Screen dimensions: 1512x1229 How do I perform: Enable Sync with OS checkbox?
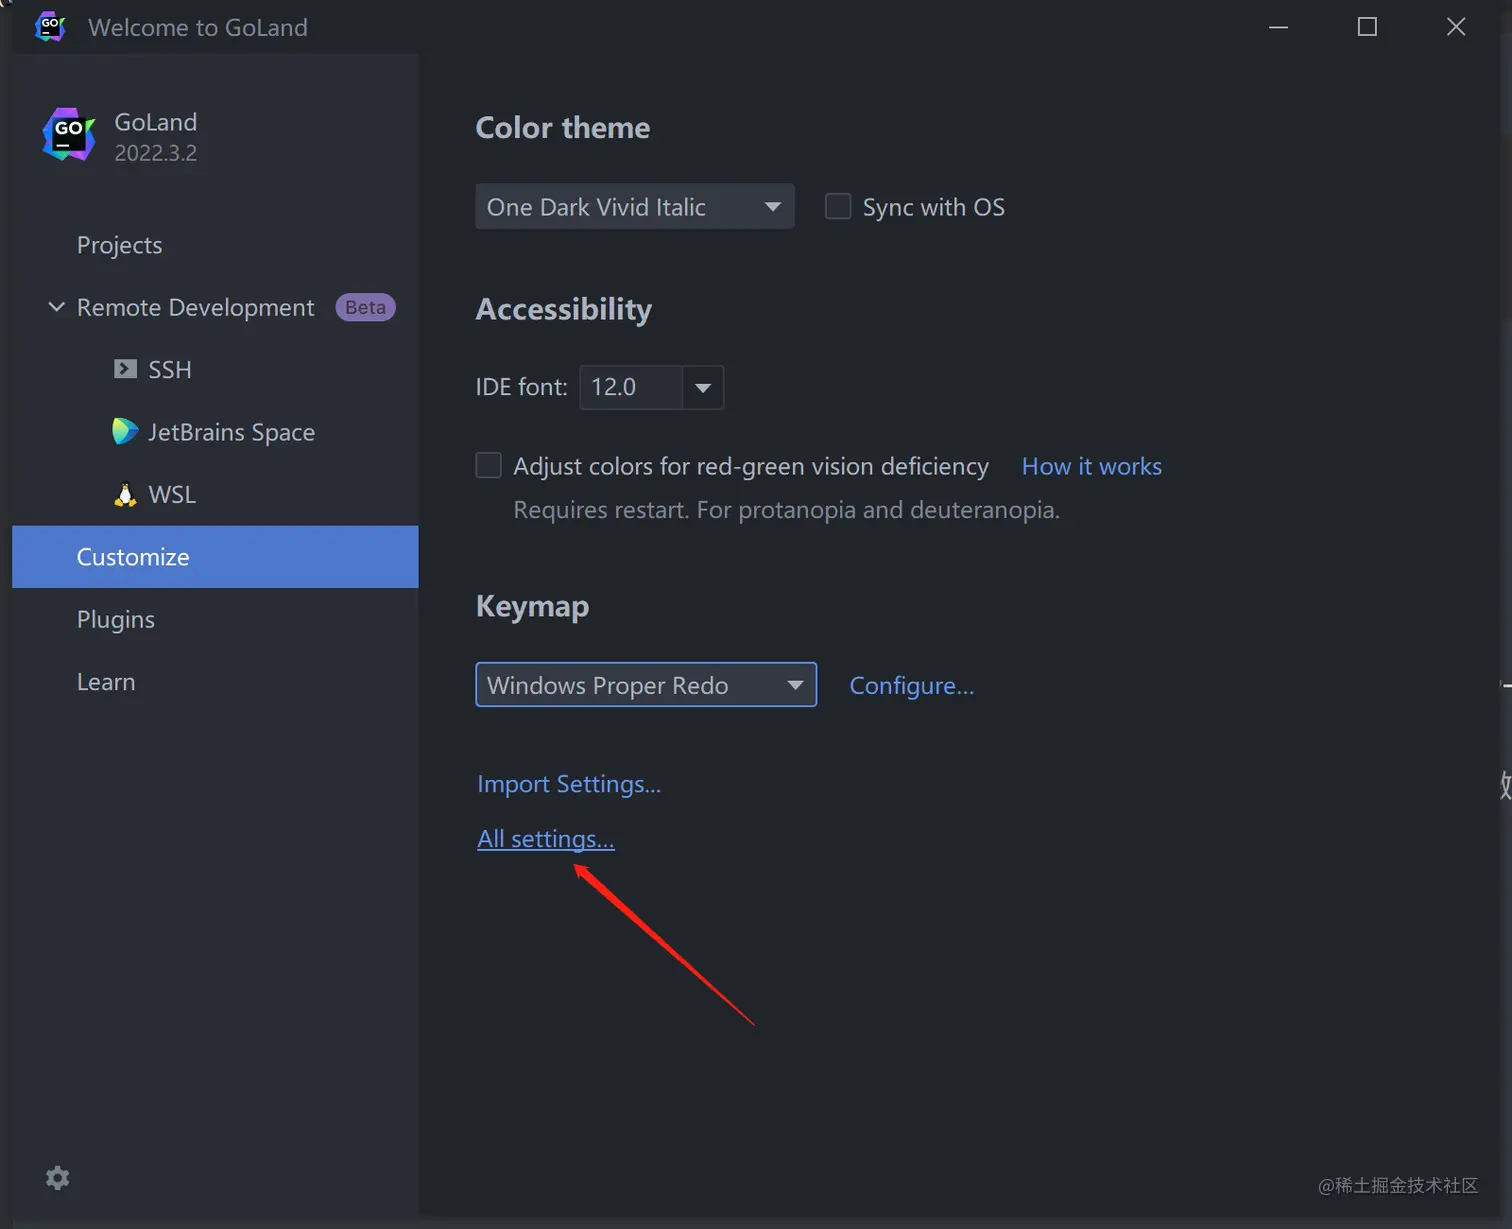coord(838,207)
